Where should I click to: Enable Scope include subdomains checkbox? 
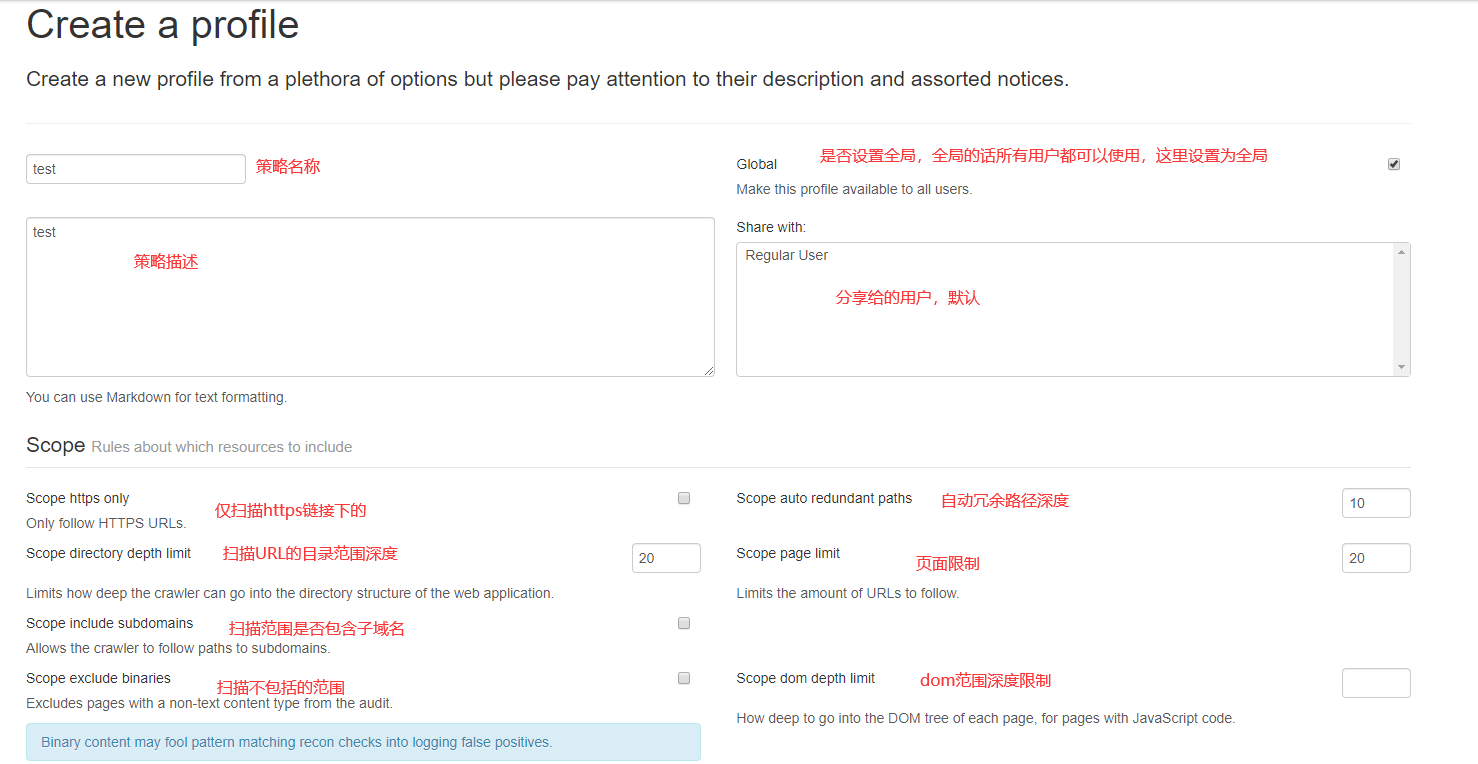click(684, 623)
